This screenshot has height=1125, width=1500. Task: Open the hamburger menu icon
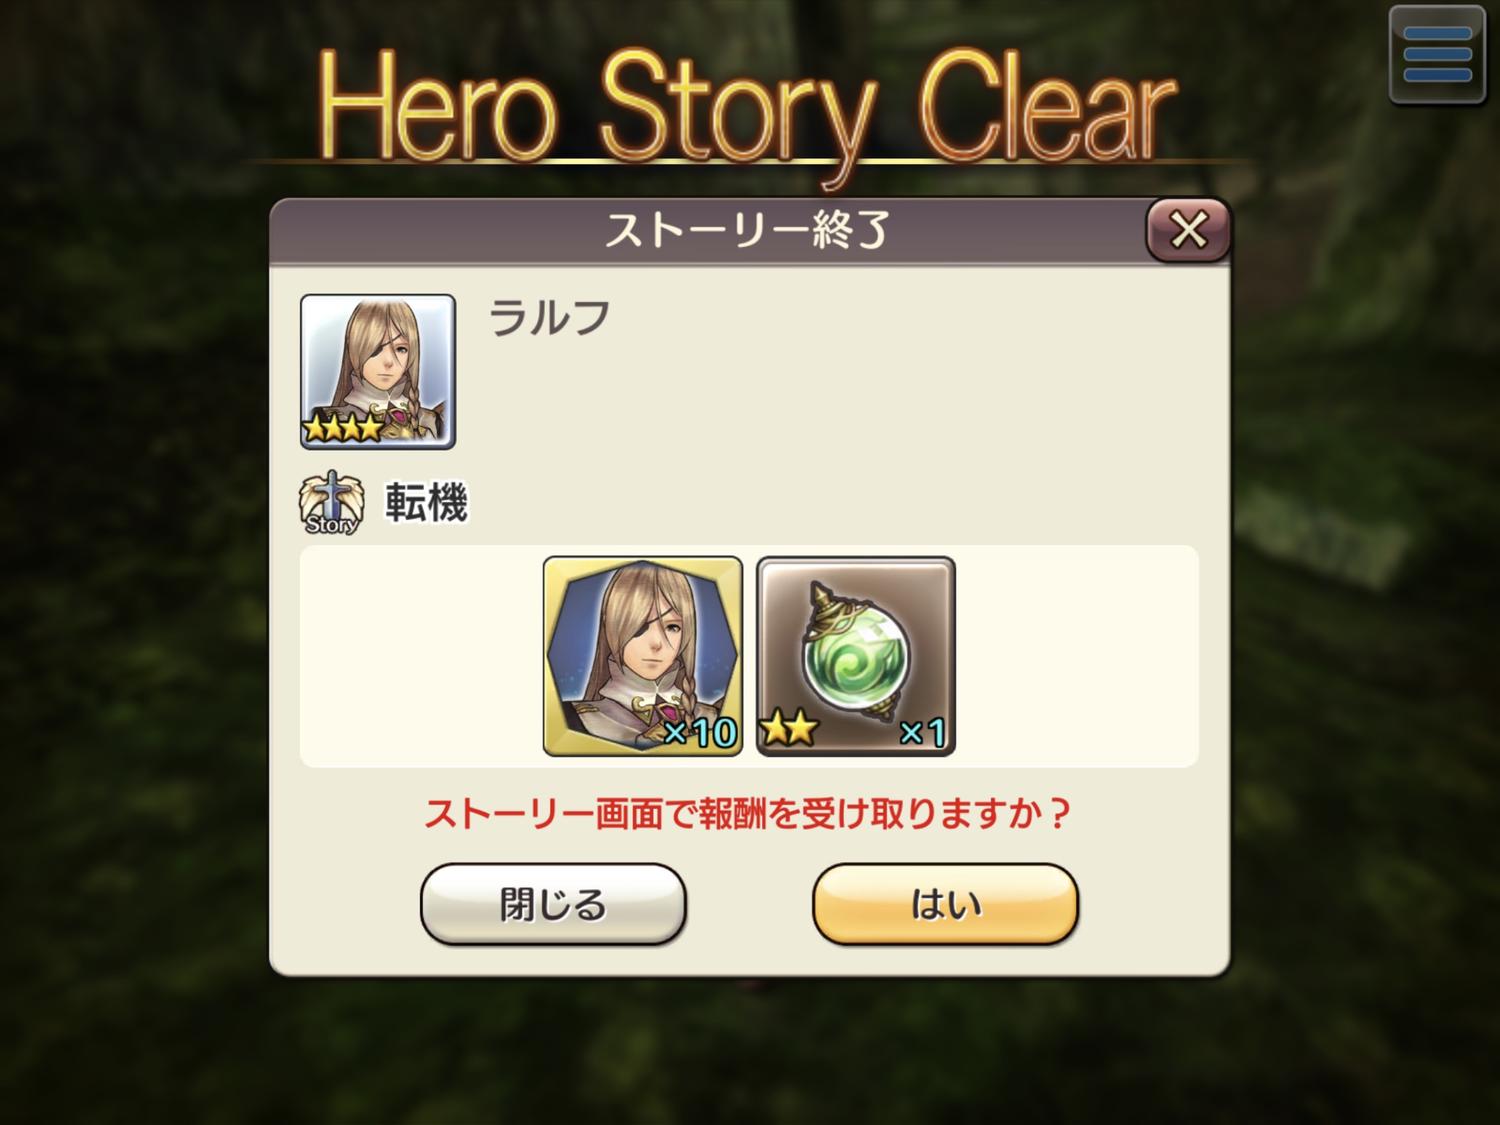1437,54
